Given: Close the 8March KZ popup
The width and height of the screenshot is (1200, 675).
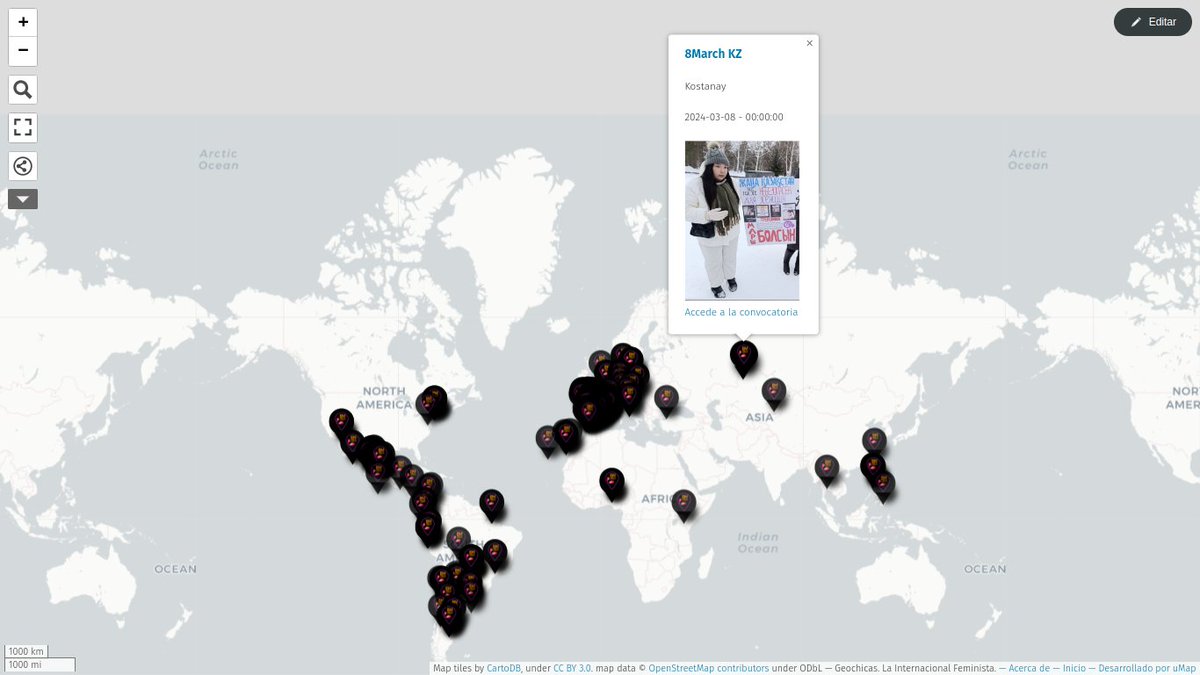Looking at the screenshot, I should (810, 42).
